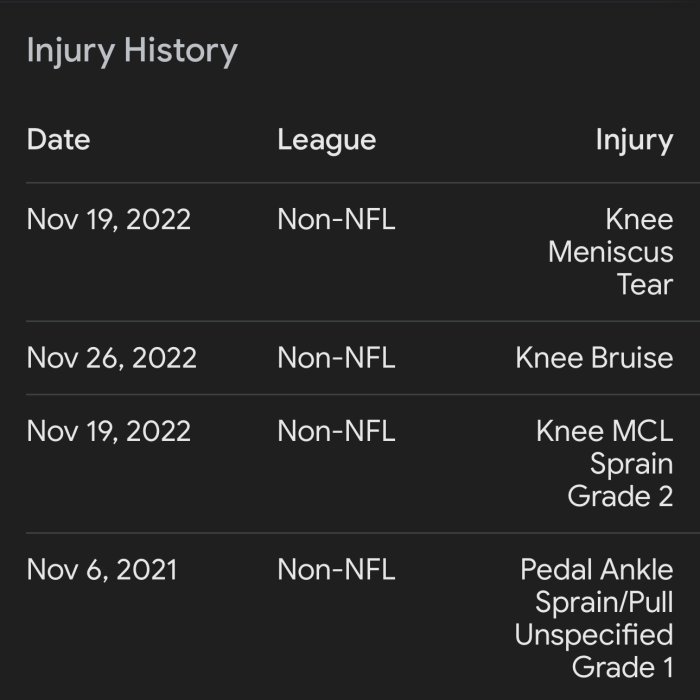The width and height of the screenshot is (700, 700).
Task: Select the Nov 6, 2021 date cell
Action: tap(102, 569)
